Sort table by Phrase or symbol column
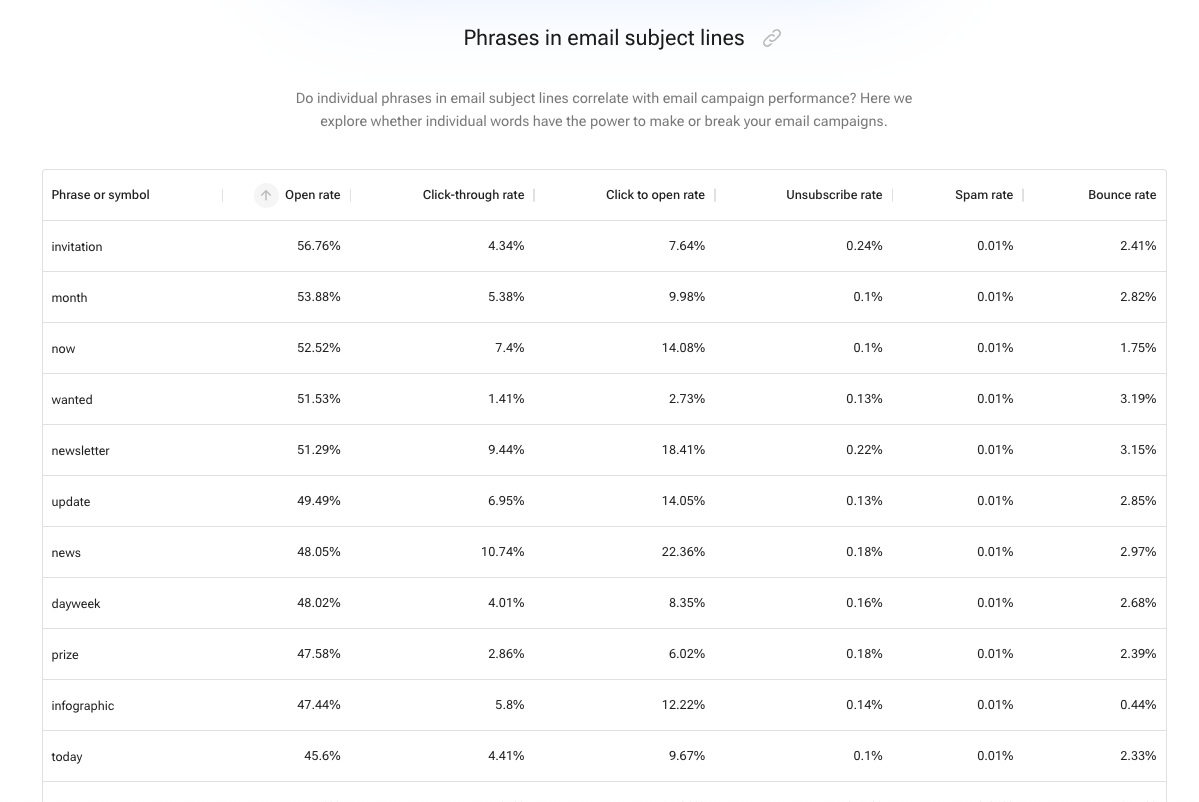 [100, 195]
